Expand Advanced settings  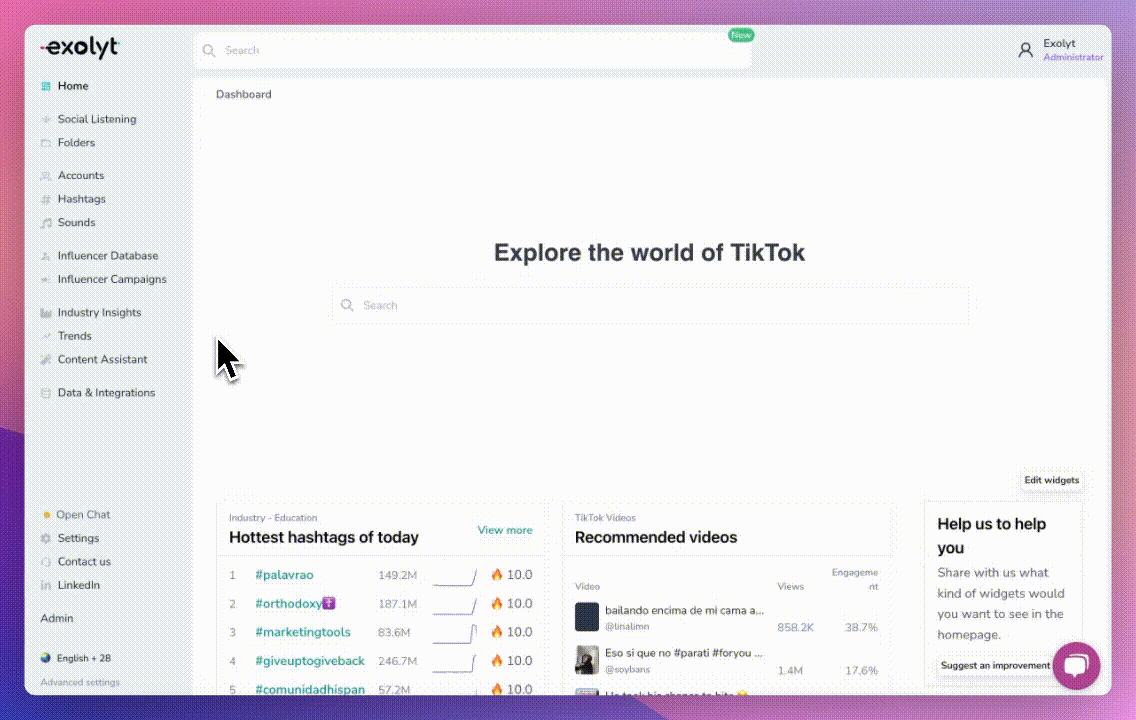tap(80, 682)
